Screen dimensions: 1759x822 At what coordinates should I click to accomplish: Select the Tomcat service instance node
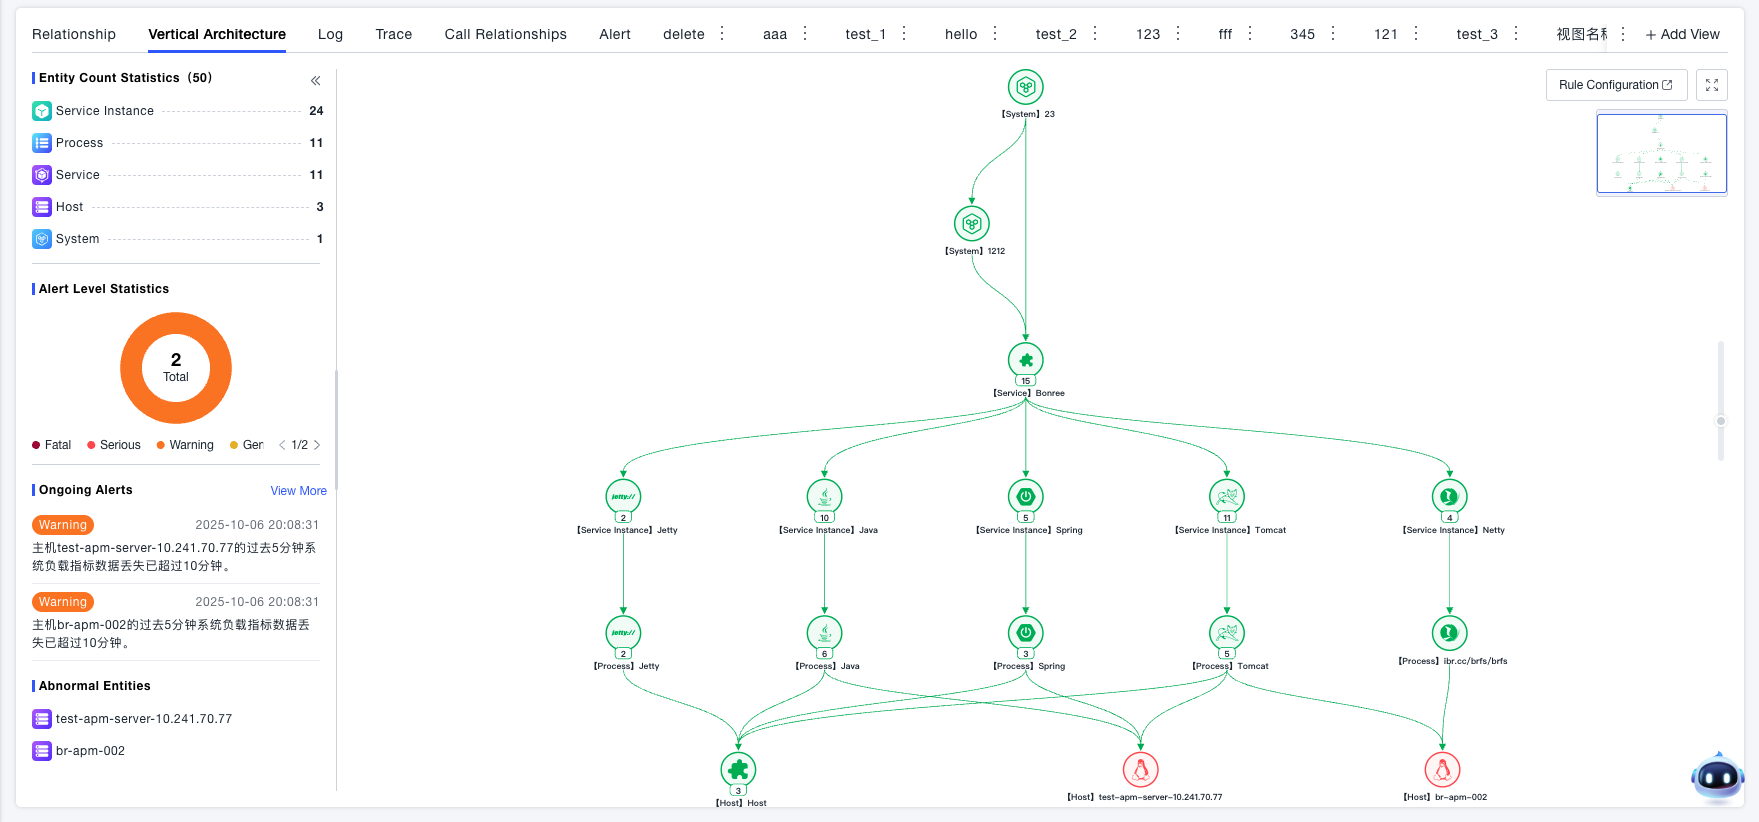pyautogui.click(x=1226, y=497)
